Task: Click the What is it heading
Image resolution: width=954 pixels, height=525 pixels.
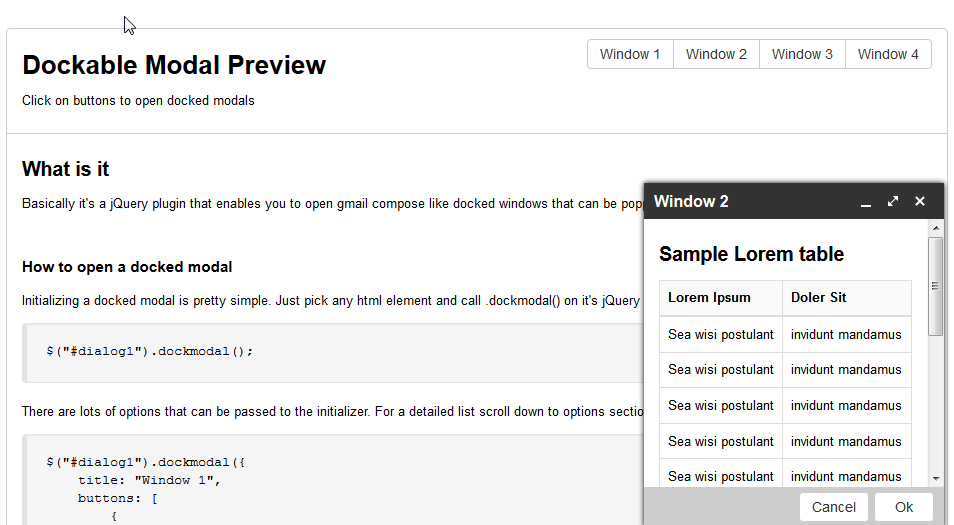Action: pos(66,169)
